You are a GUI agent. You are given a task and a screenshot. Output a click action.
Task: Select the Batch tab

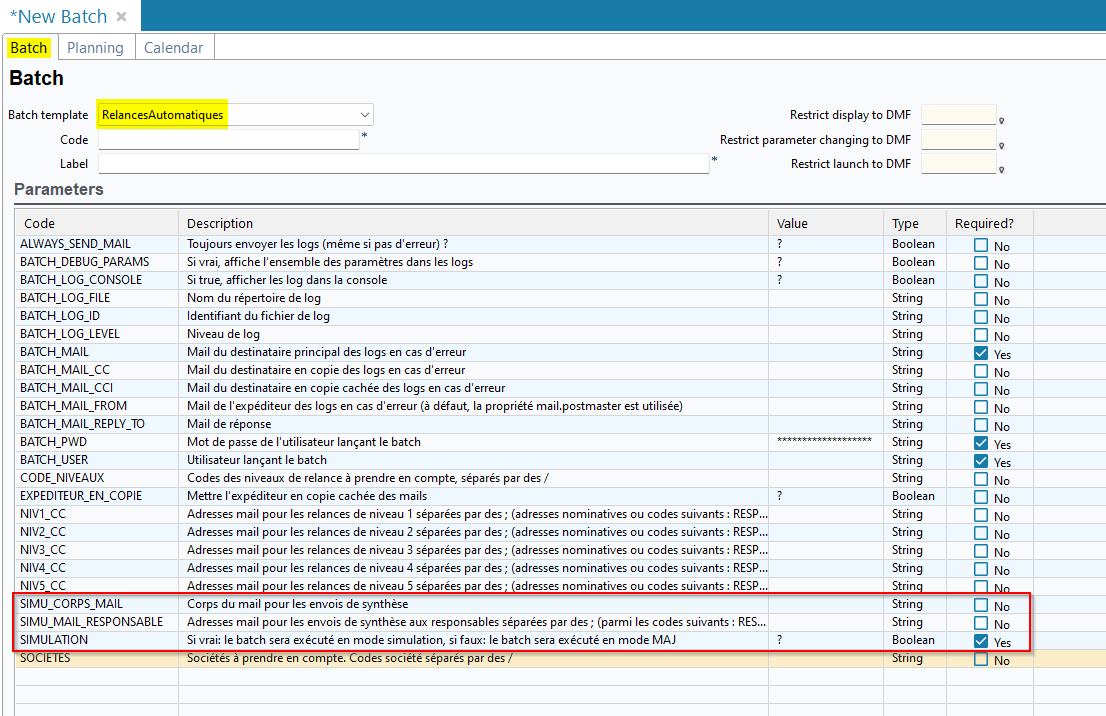coord(29,48)
